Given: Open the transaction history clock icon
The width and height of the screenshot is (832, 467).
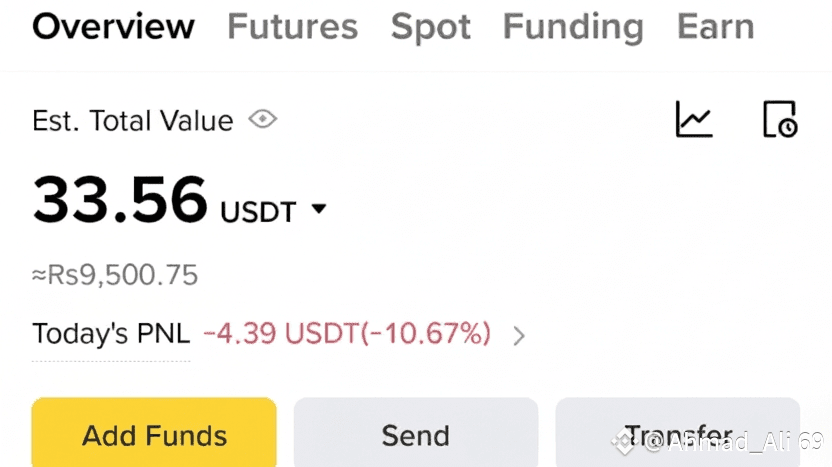Looking at the screenshot, I should click(779, 120).
